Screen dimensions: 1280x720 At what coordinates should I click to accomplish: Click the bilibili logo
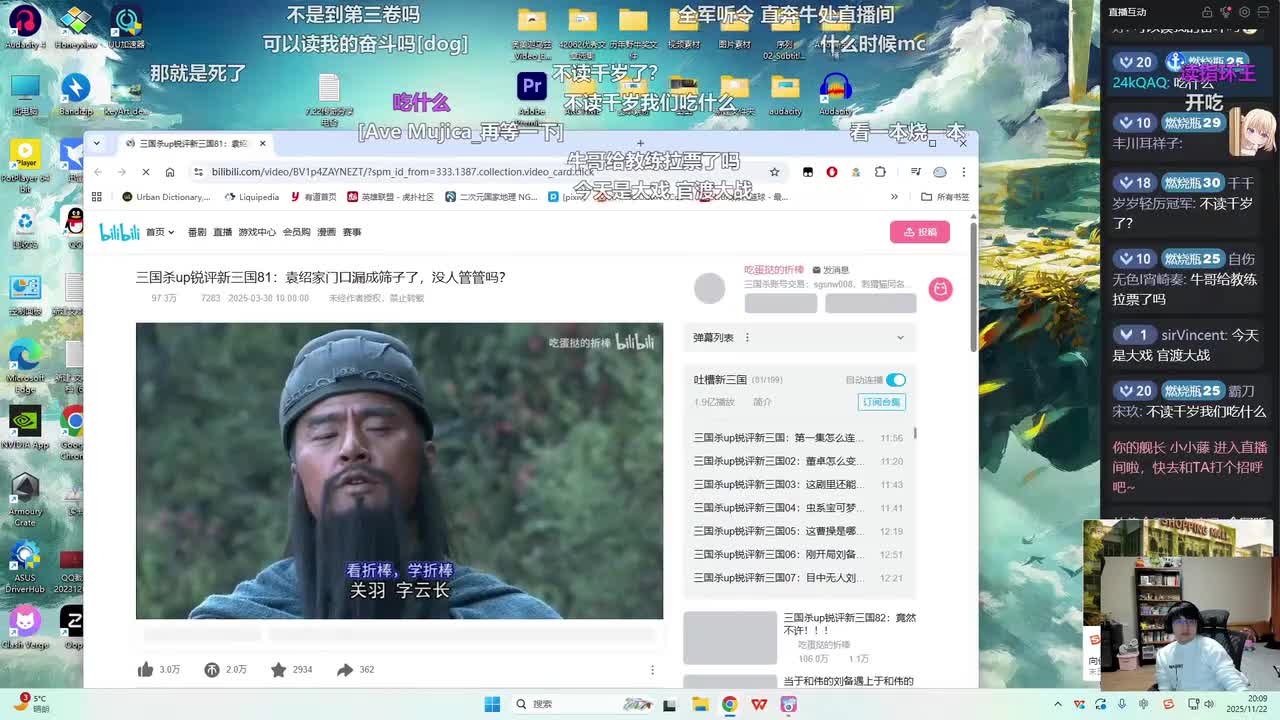pos(119,232)
